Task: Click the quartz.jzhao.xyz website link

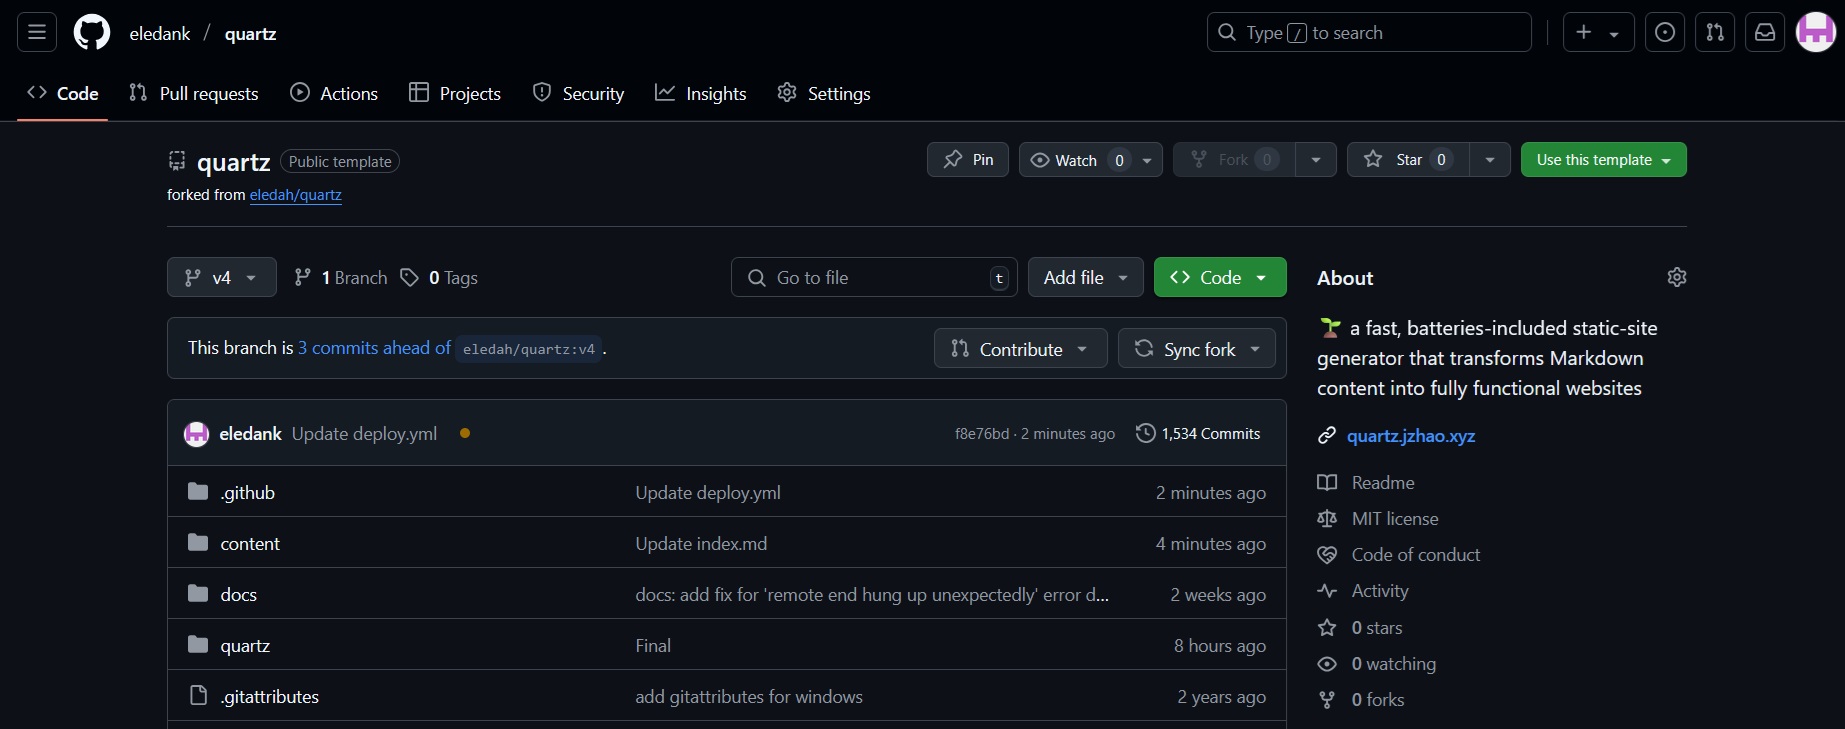Action: (1410, 436)
